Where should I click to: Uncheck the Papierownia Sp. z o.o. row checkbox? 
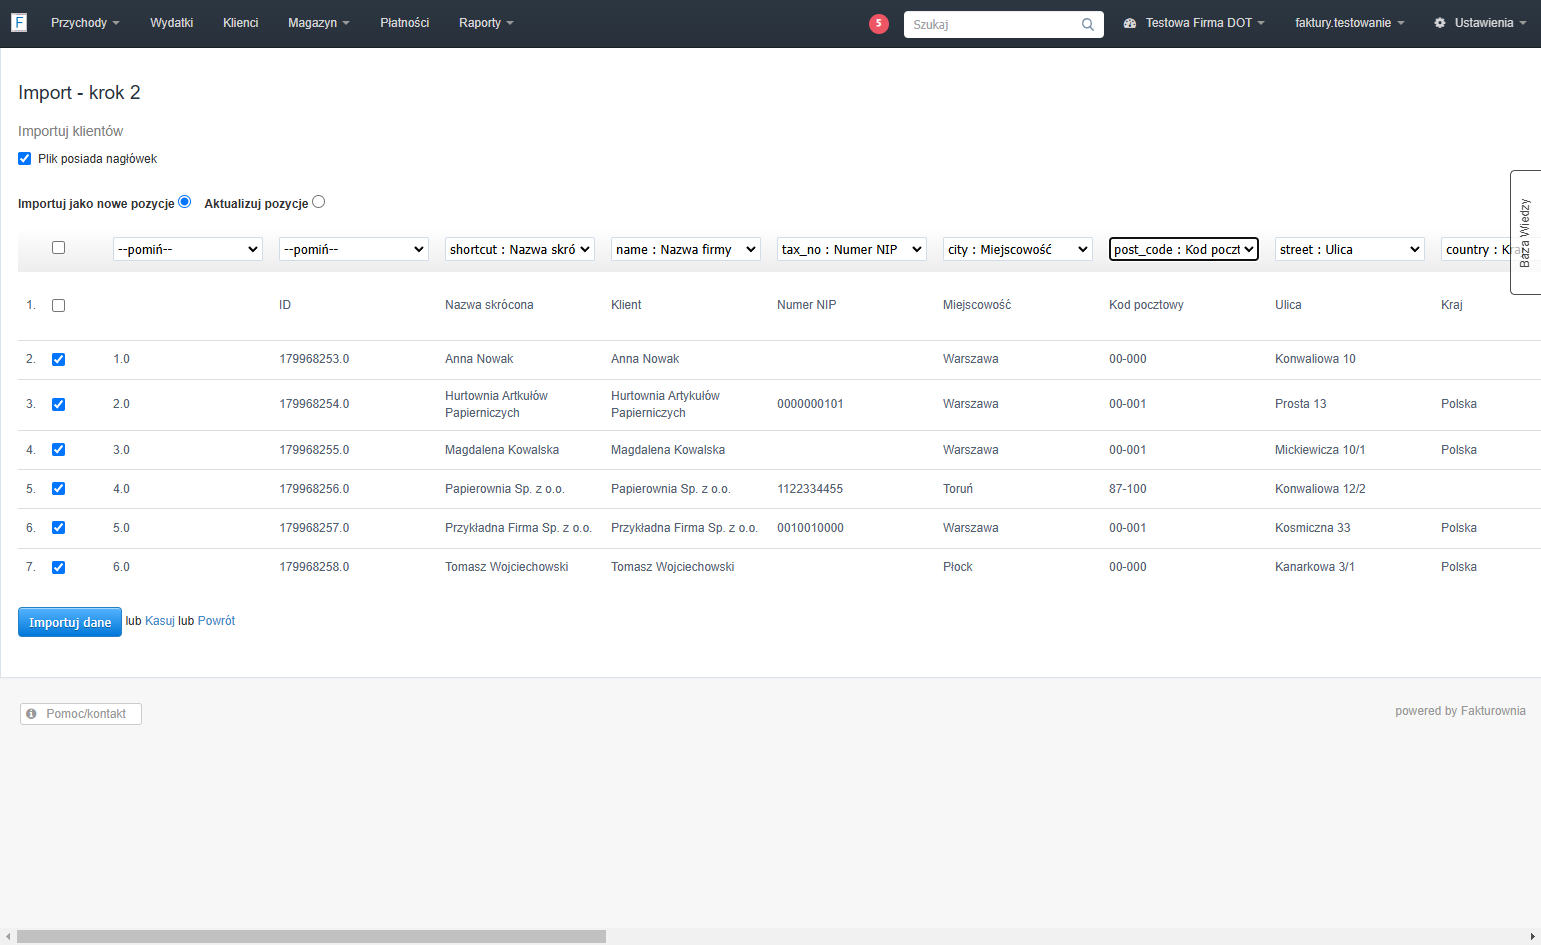(x=58, y=489)
